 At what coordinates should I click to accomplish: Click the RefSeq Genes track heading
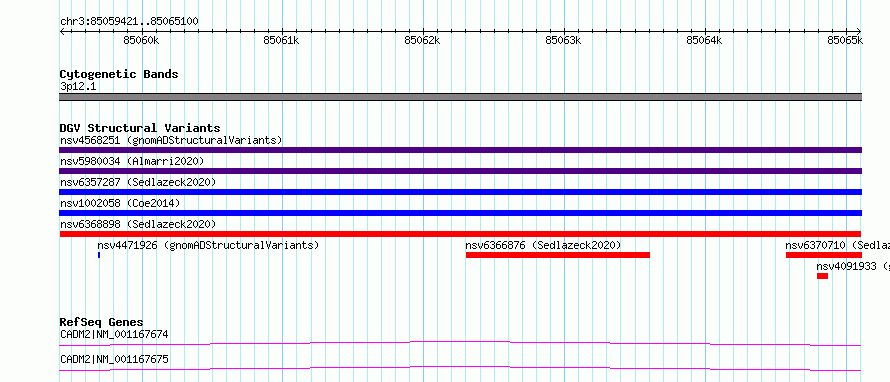(x=102, y=322)
